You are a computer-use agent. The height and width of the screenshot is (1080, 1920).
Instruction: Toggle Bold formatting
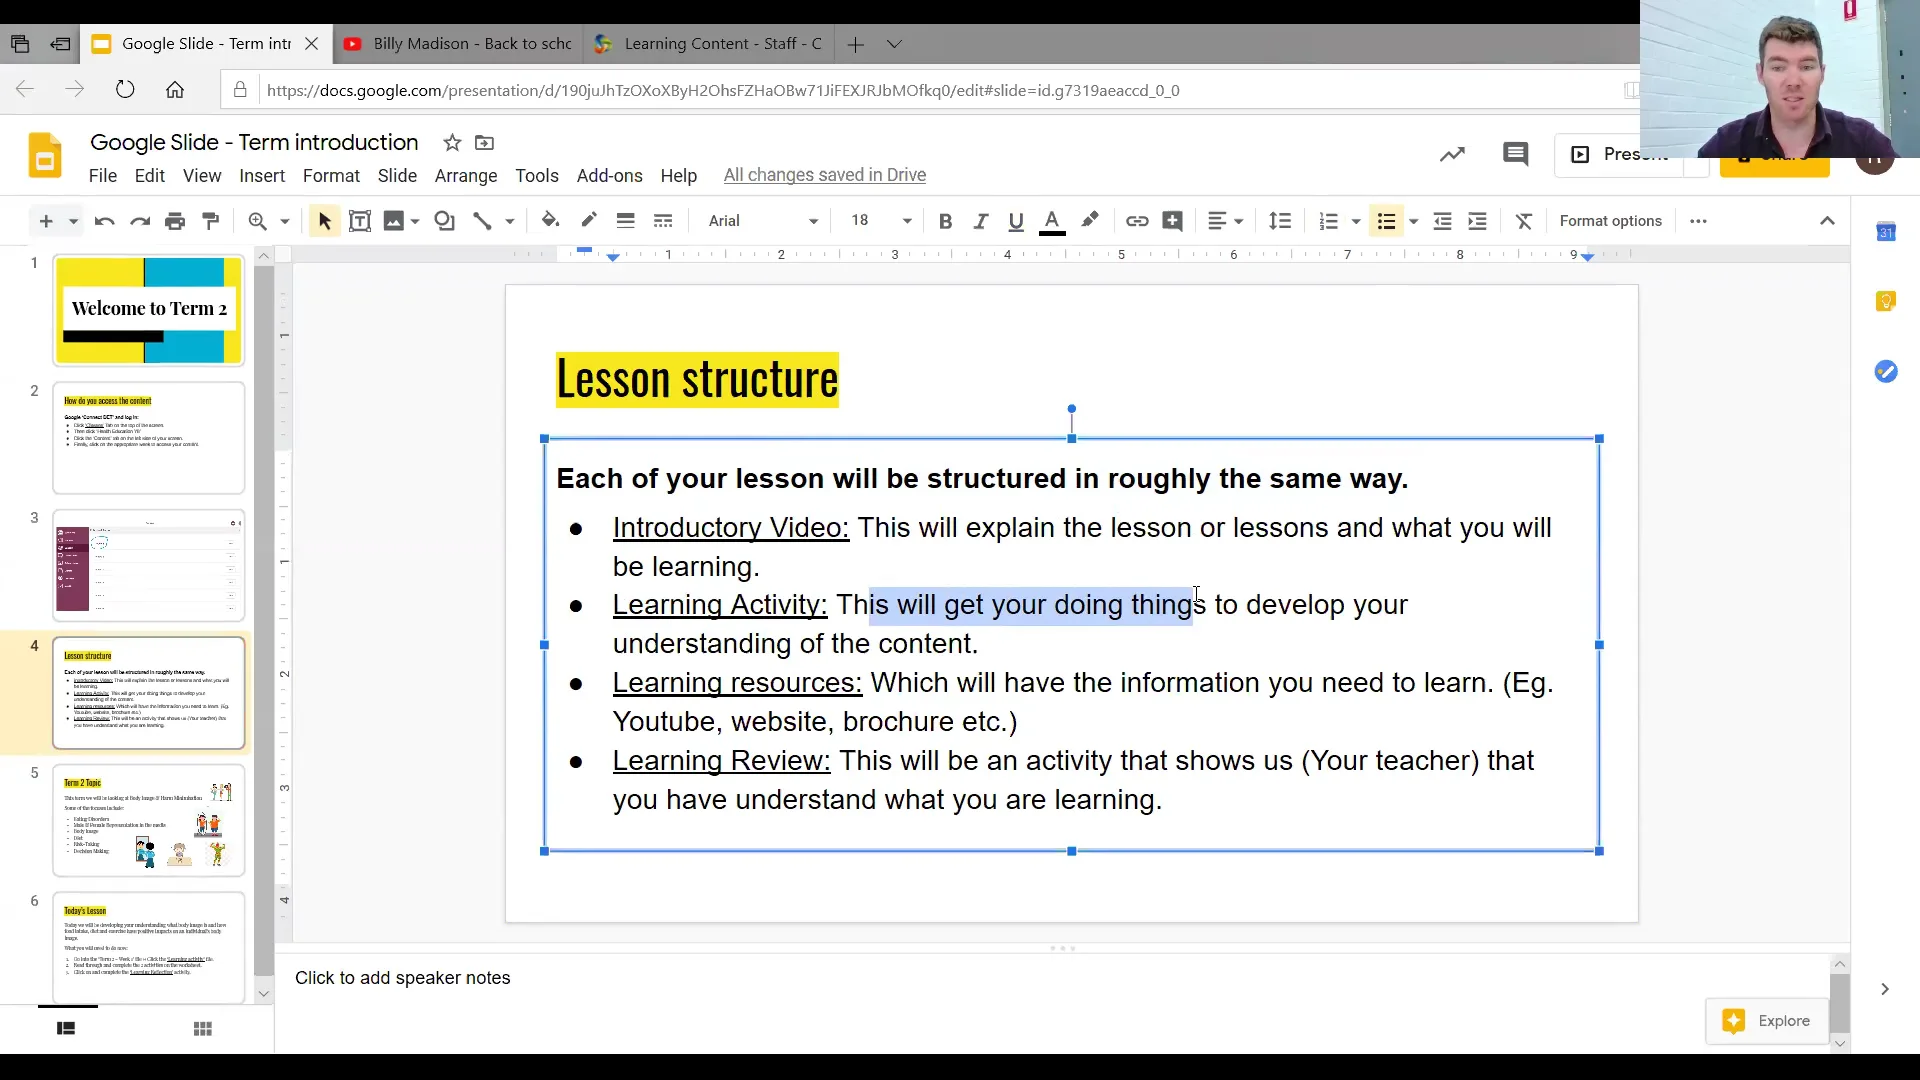tap(945, 221)
